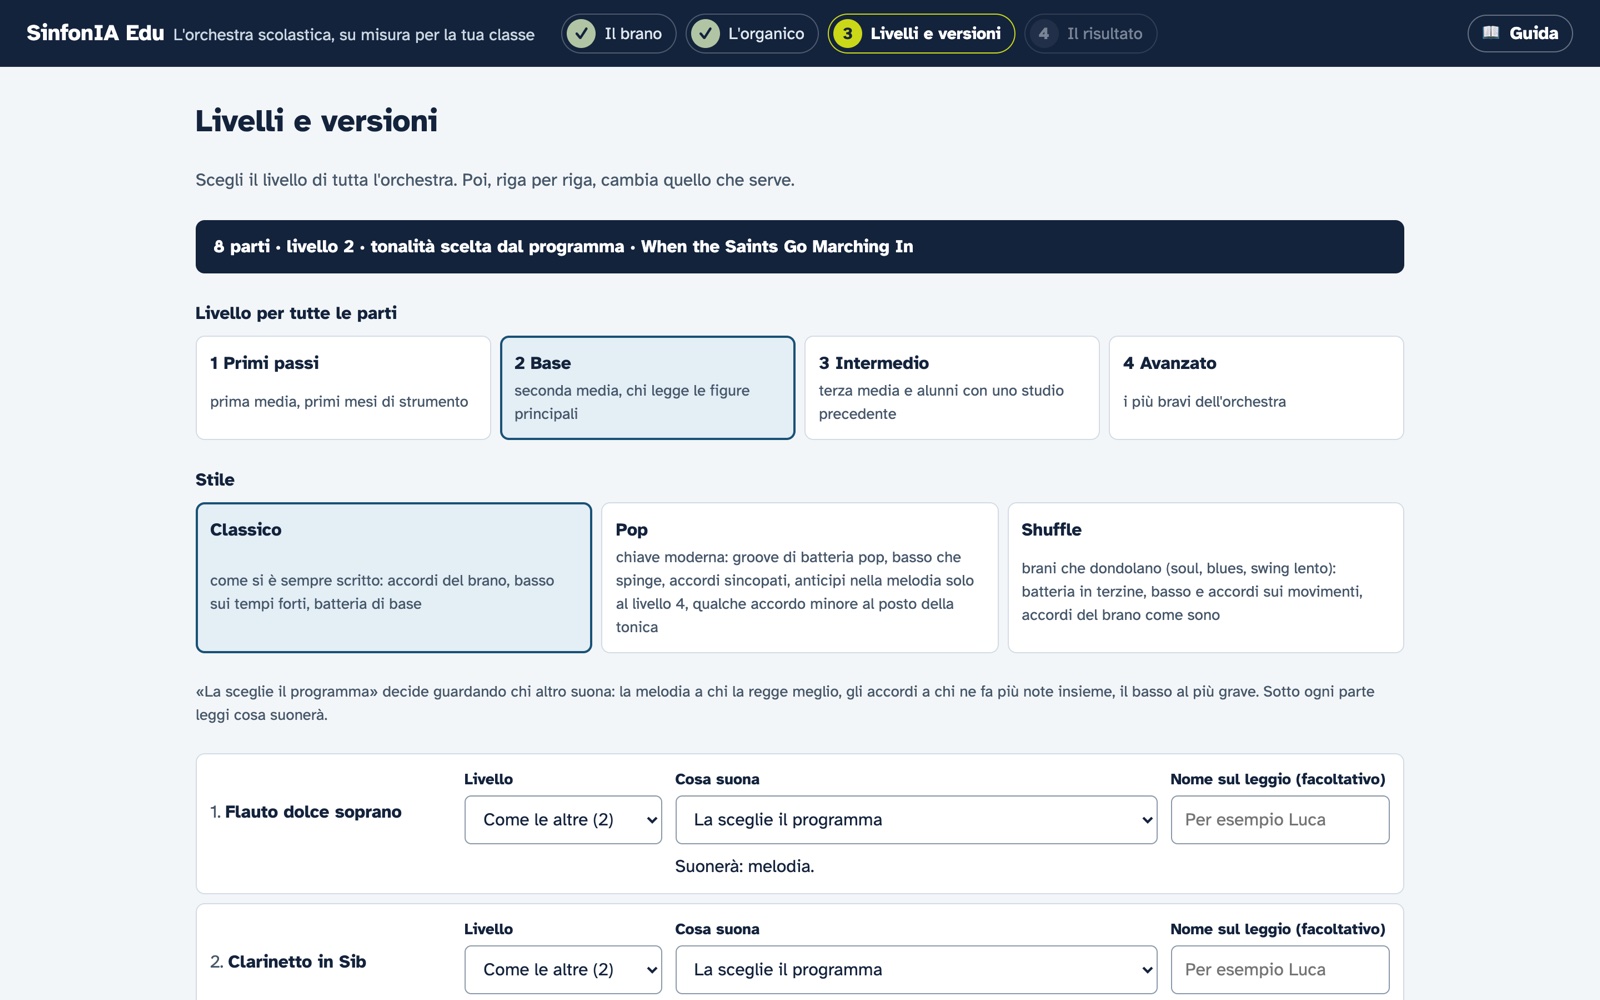
Task: Open Livello dropdown for Flauto dolce soprano
Action: click(563, 820)
